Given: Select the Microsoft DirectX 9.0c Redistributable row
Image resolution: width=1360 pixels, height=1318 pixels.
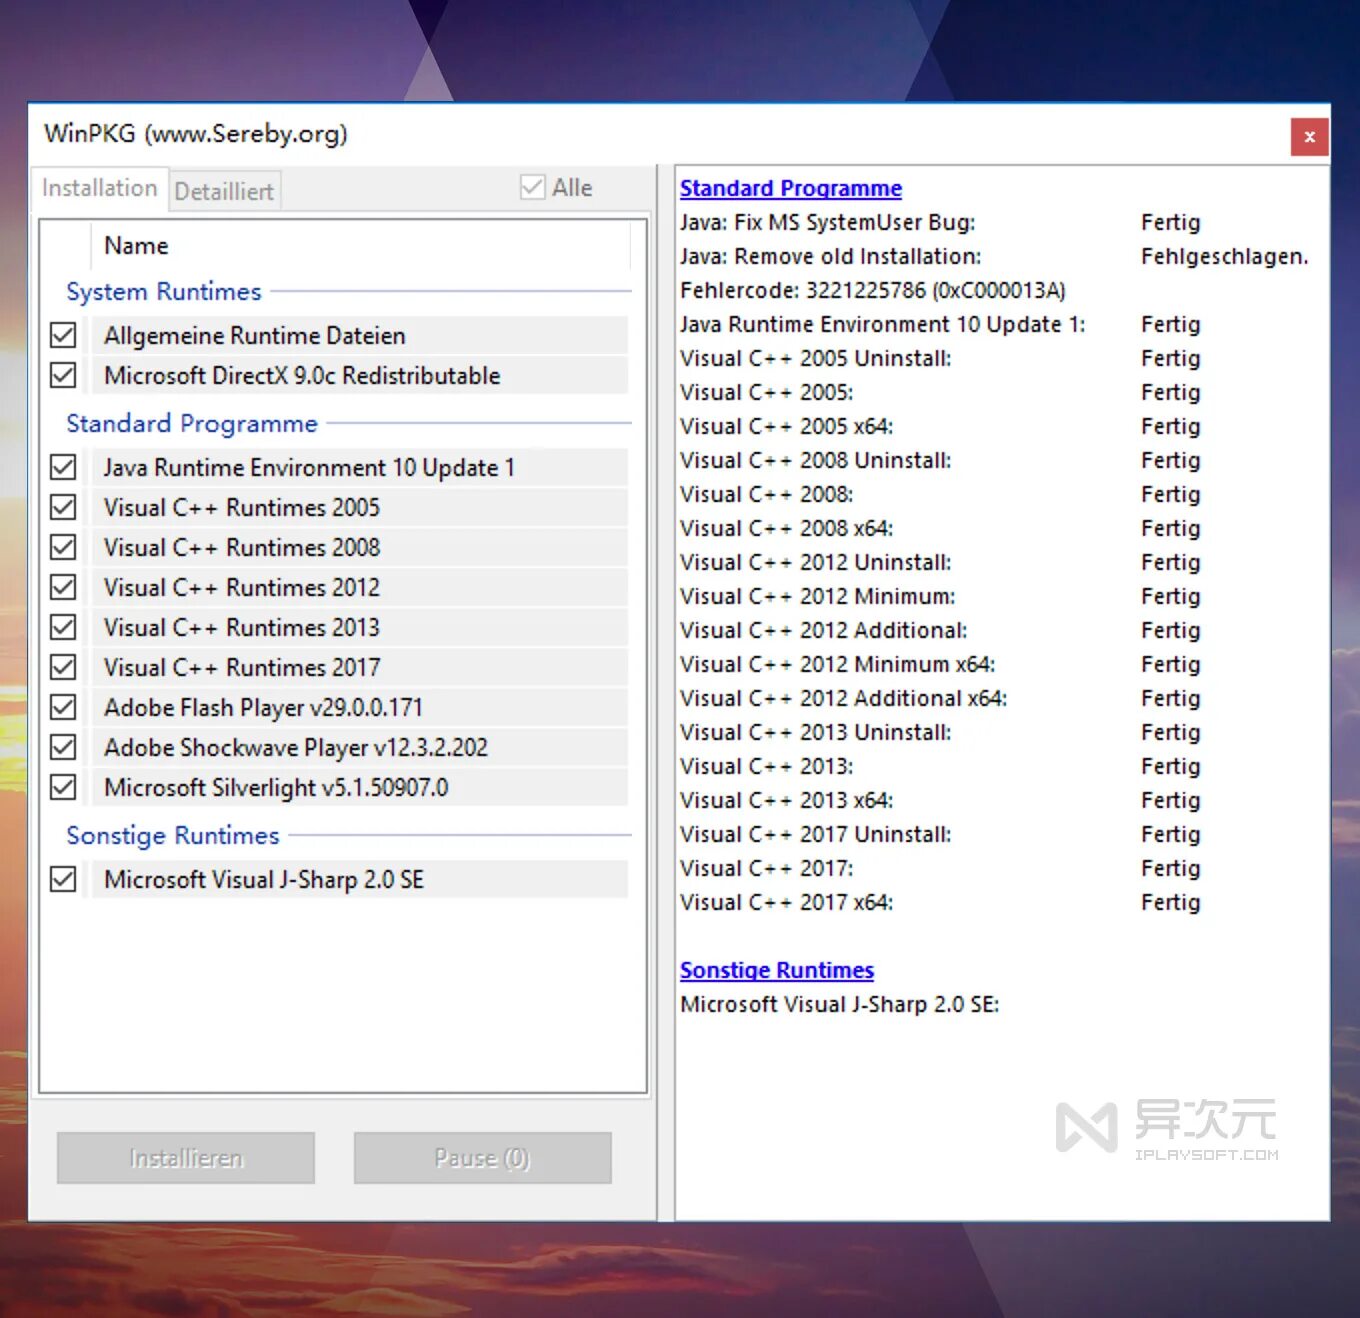Looking at the screenshot, I should click(x=360, y=375).
